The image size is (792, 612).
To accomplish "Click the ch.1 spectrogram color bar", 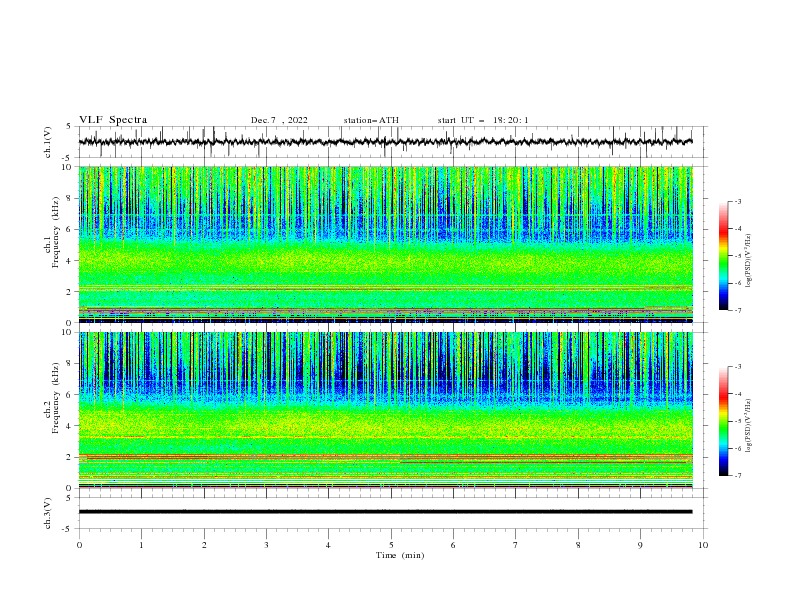I will 723,256.
